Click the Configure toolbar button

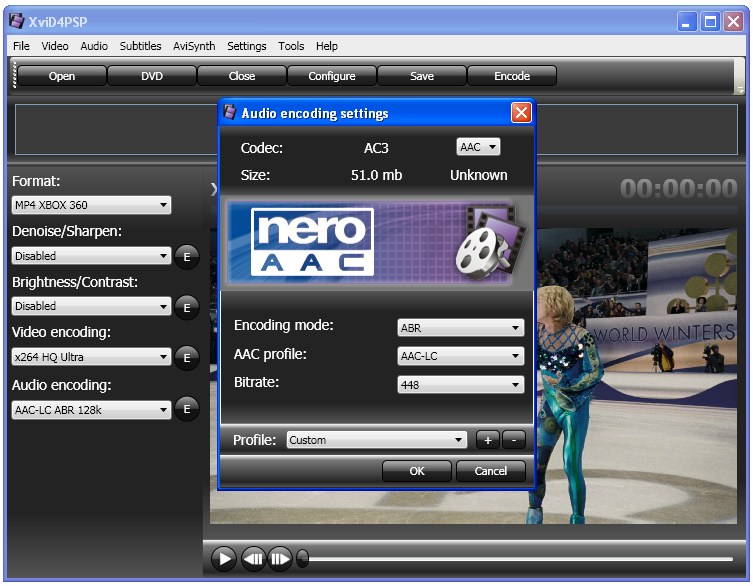(332, 76)
